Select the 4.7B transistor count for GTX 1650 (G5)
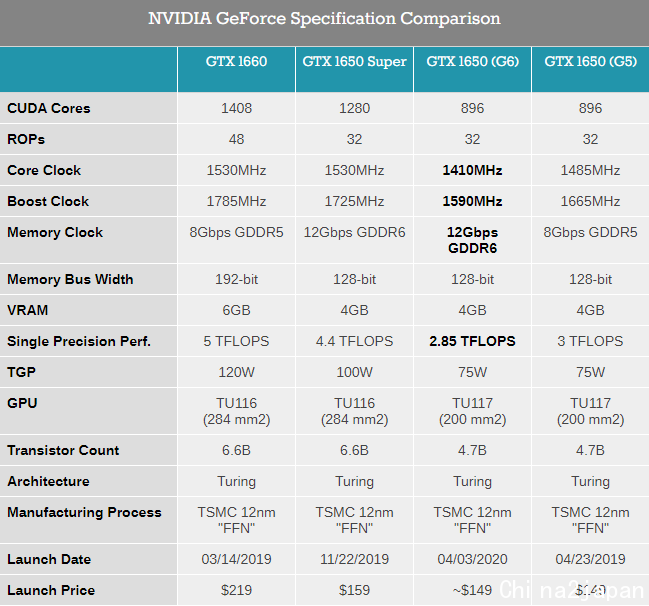 click(x=590, y=450)
